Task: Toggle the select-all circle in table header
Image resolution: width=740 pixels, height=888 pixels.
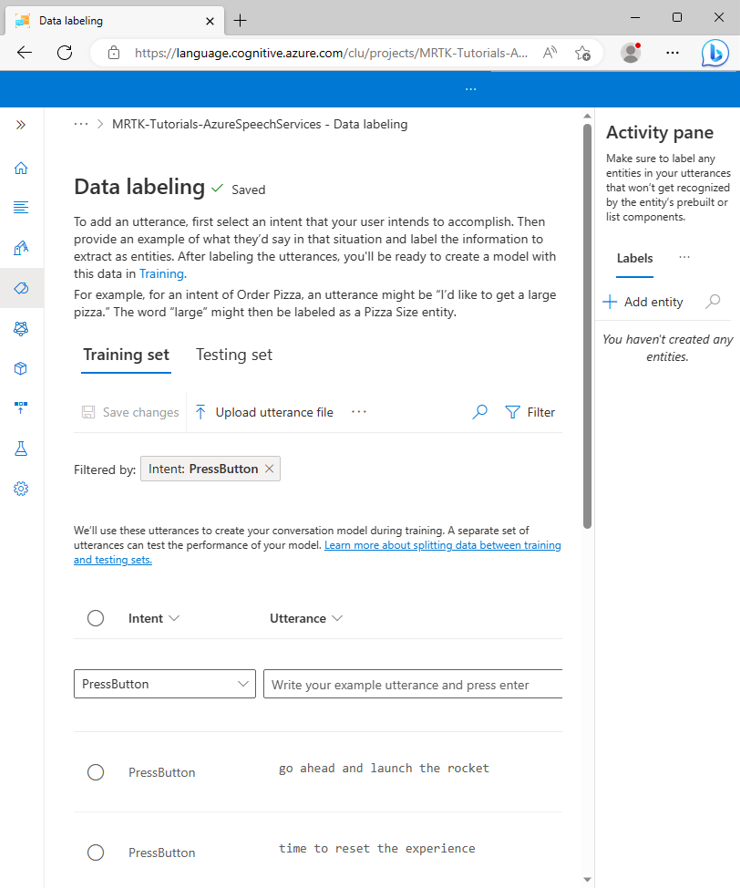Action: click(x=96, y=618)
